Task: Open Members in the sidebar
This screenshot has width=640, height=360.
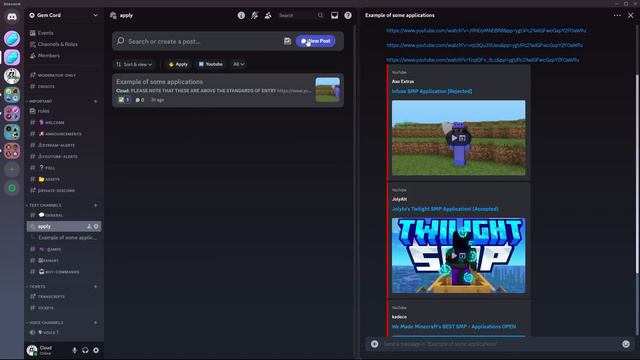Action: [x=64, y=56]
